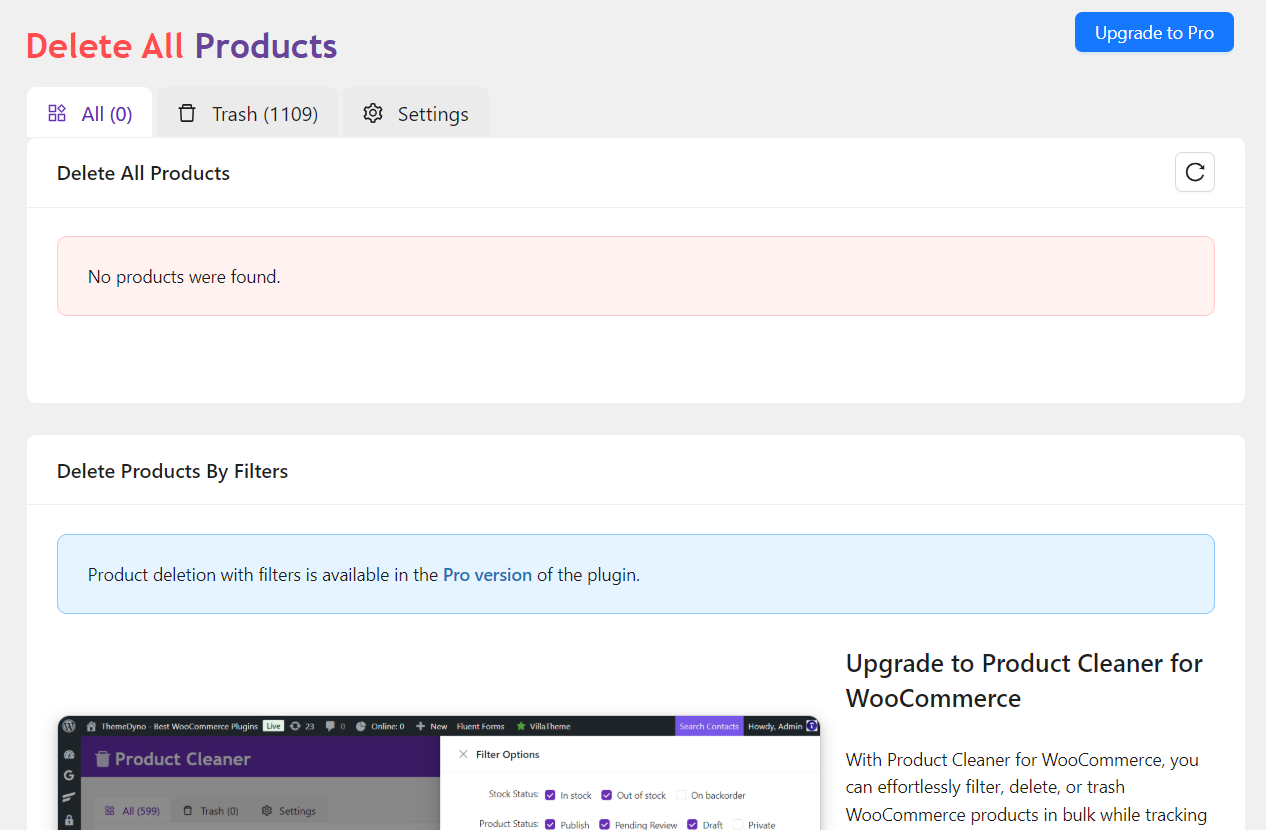
Task: Click the Upgrade to Pro button
Action: click(x=1154, y=32)
